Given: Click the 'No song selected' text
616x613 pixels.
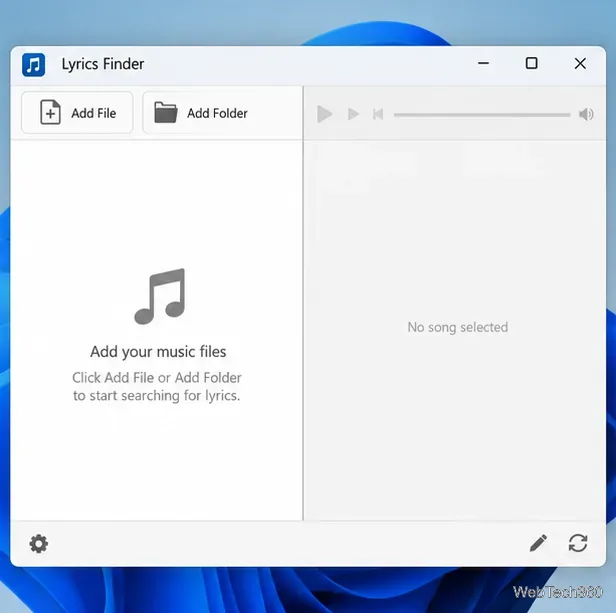Looking at the screenshot, I should [x=458, y=327].
